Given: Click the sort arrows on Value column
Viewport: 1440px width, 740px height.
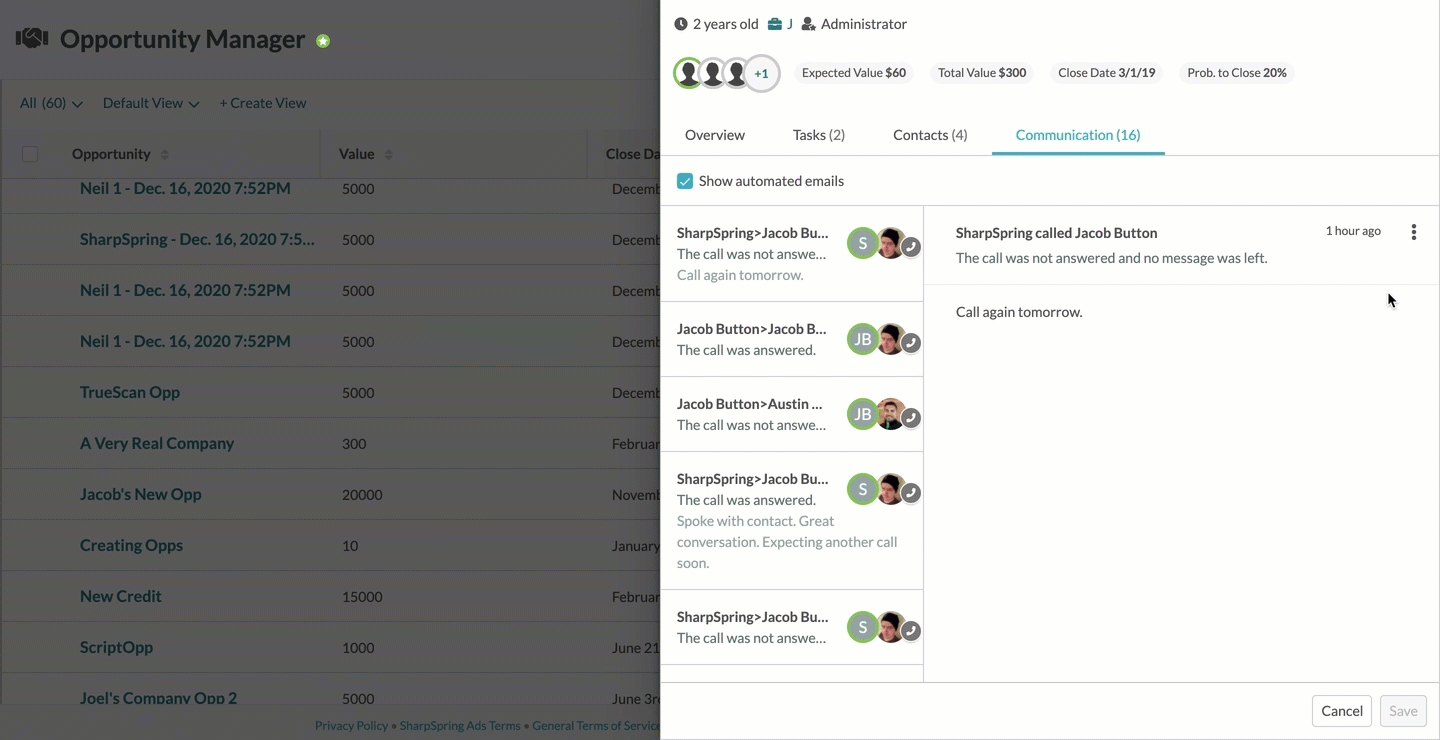Looking at the screenshot, I should (x=388, y=155).
